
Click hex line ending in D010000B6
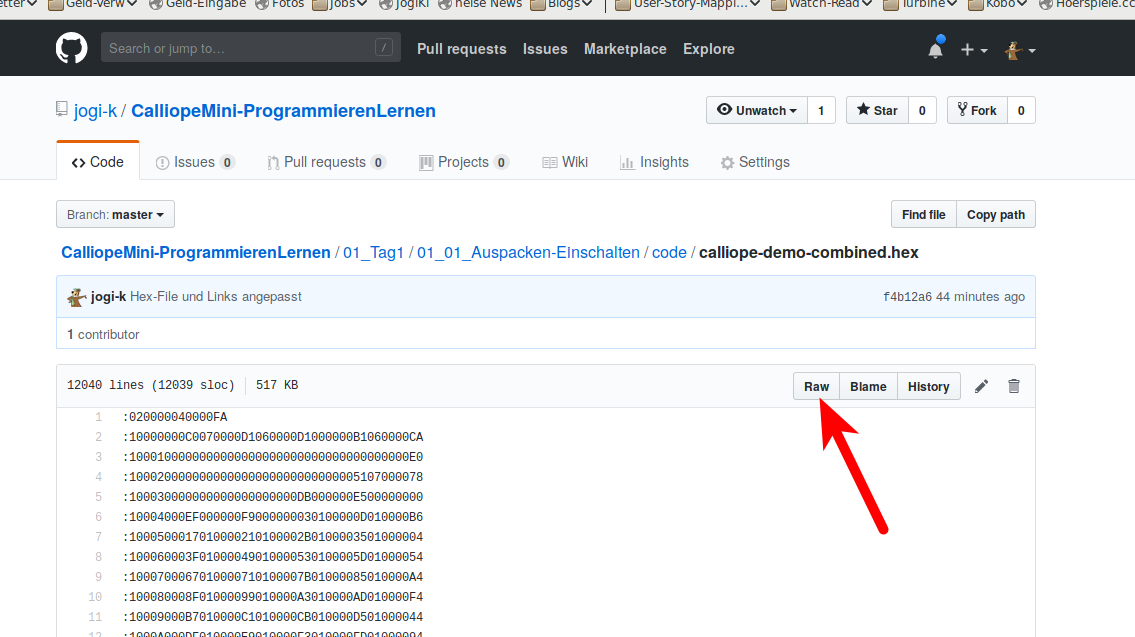[273, 517]
